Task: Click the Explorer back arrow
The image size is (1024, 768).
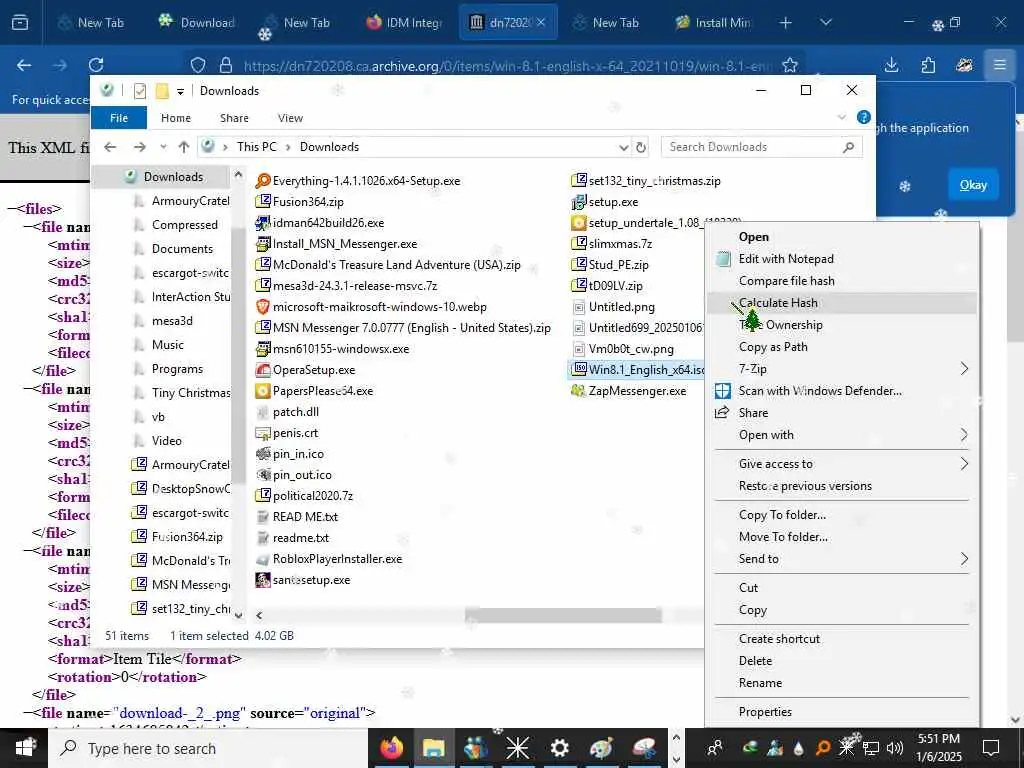Action: (110, 147)
